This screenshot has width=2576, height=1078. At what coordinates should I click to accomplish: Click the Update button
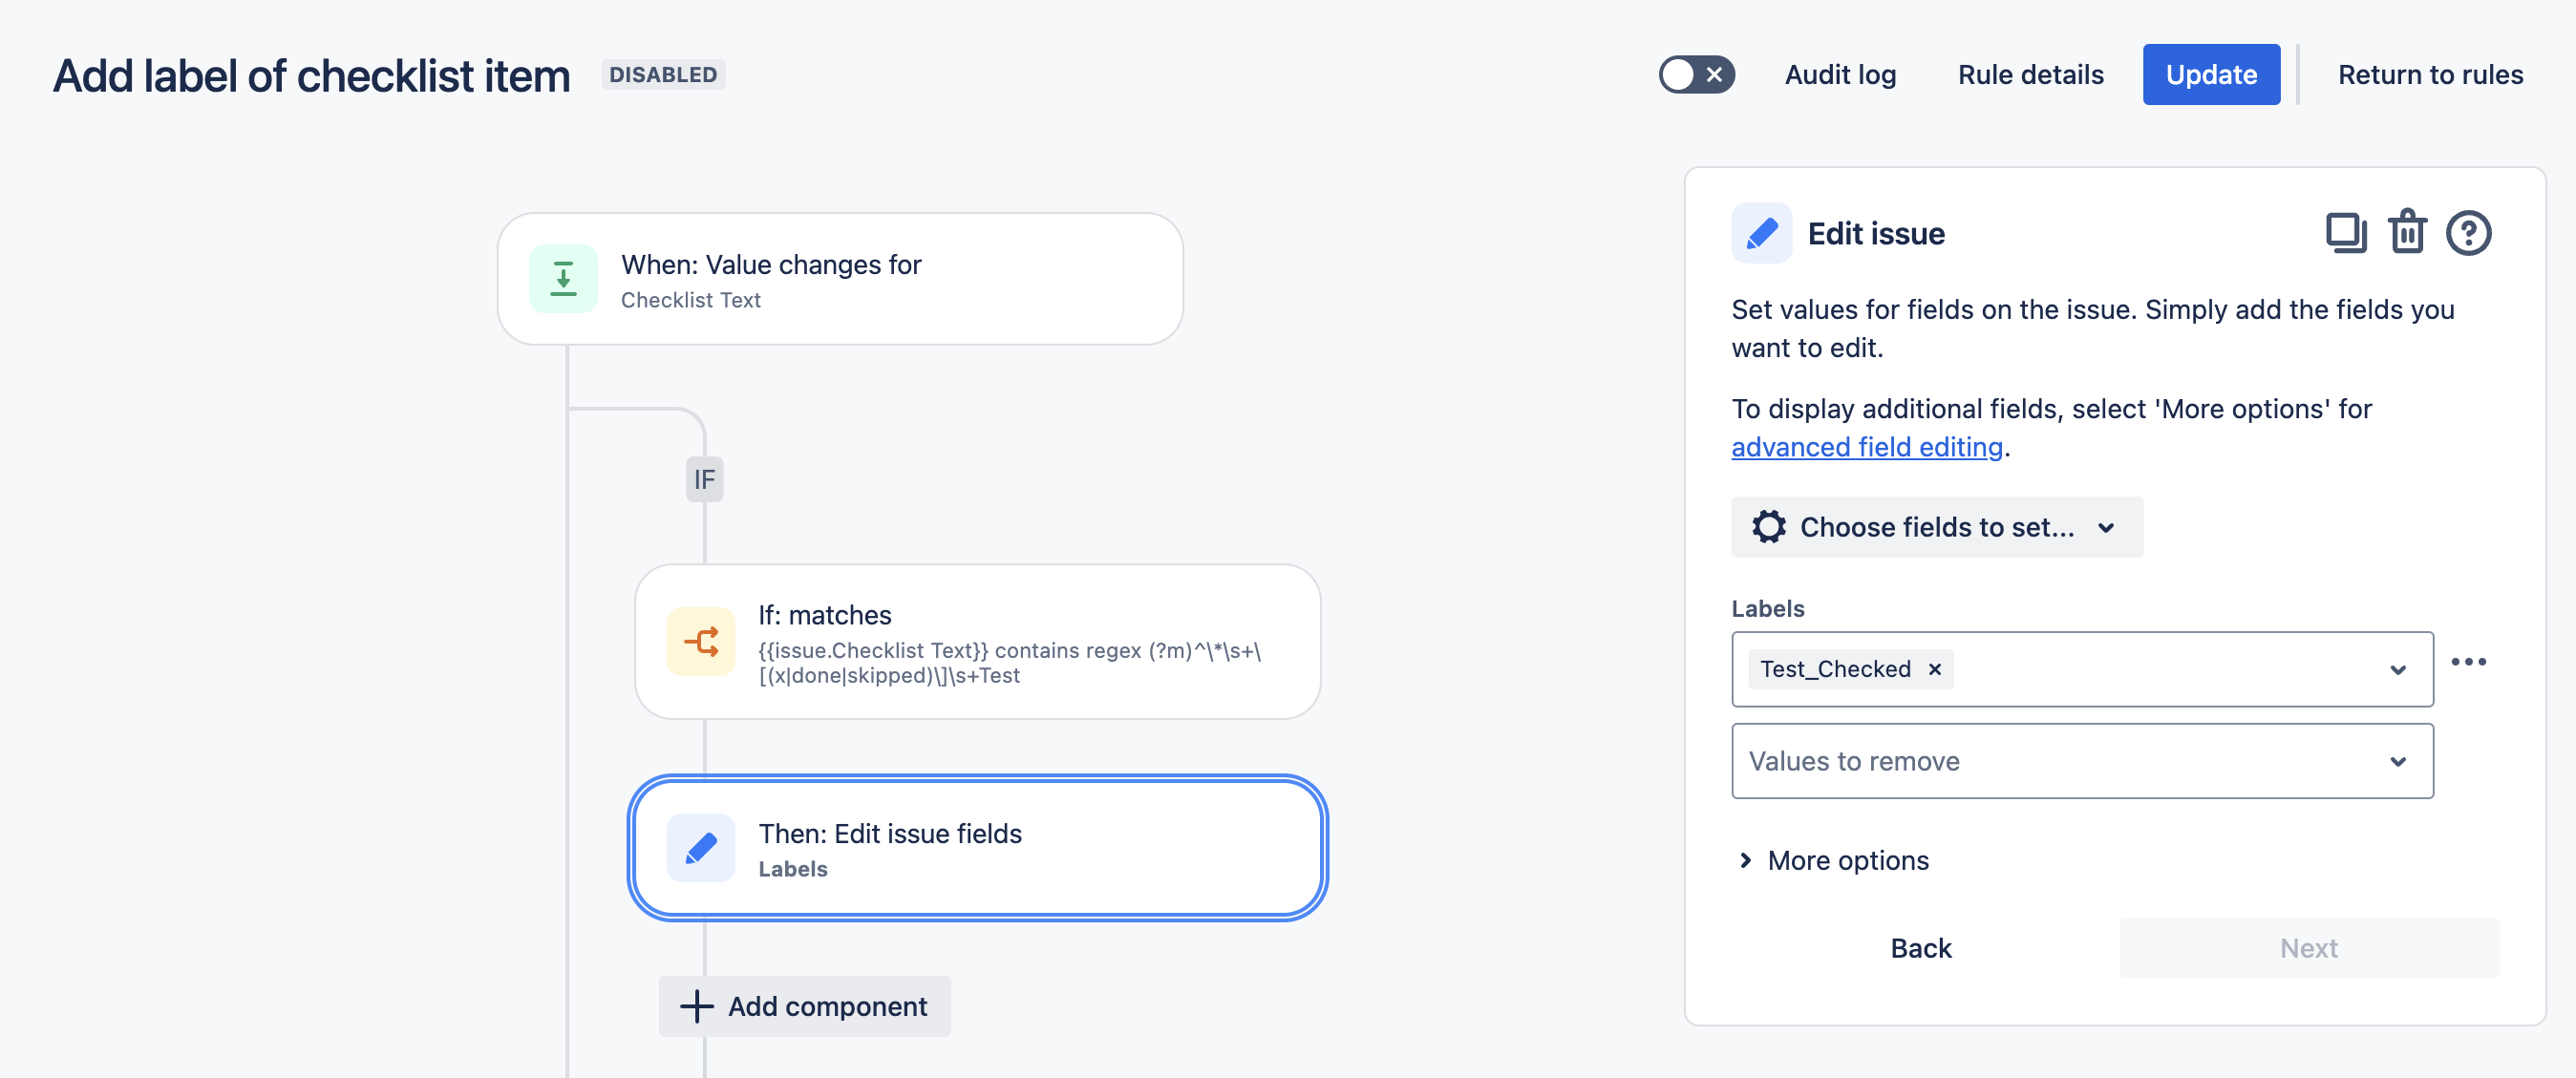point(2210,75)
